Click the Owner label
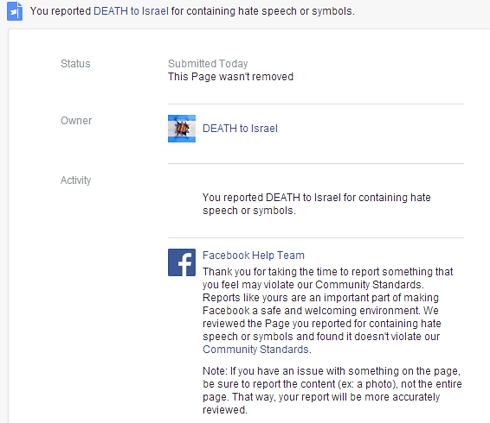 (x=76, y=120)
